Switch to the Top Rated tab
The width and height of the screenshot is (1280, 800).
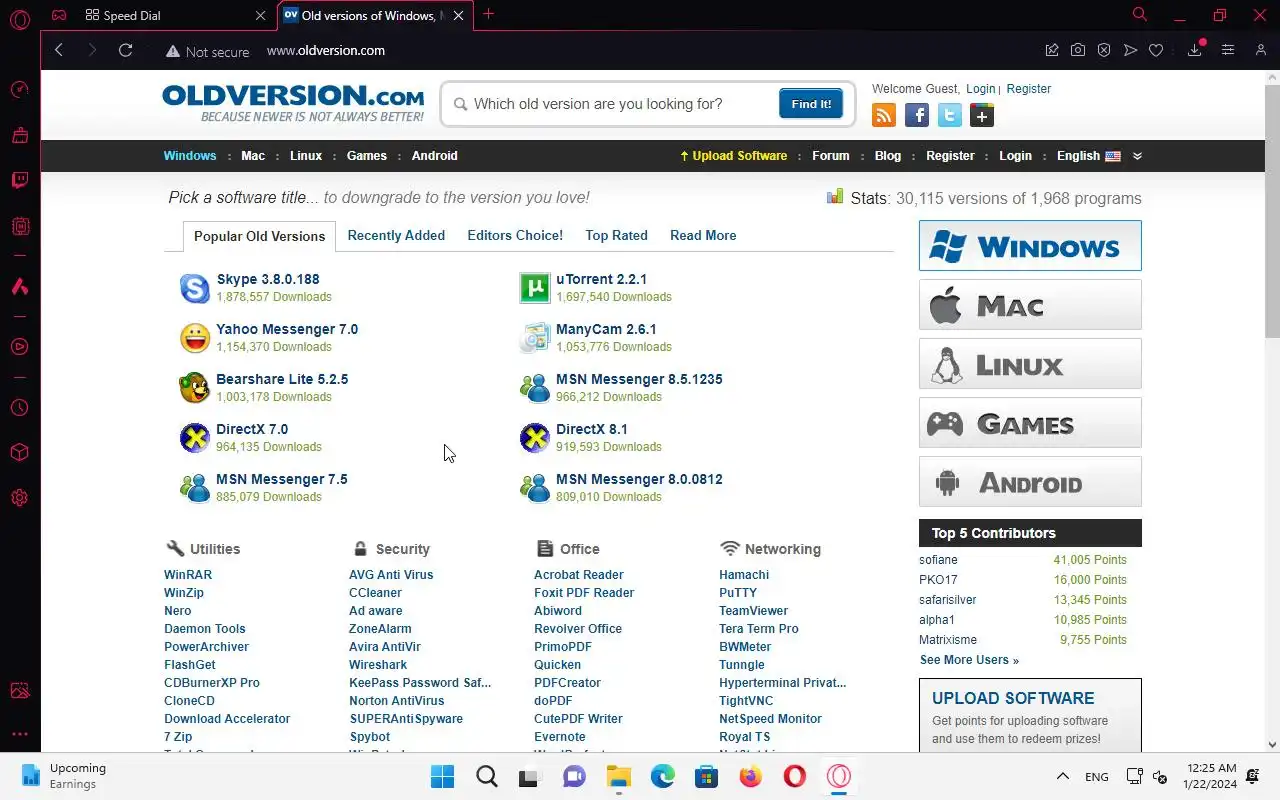pyautogui.click(x=616, y=235)
